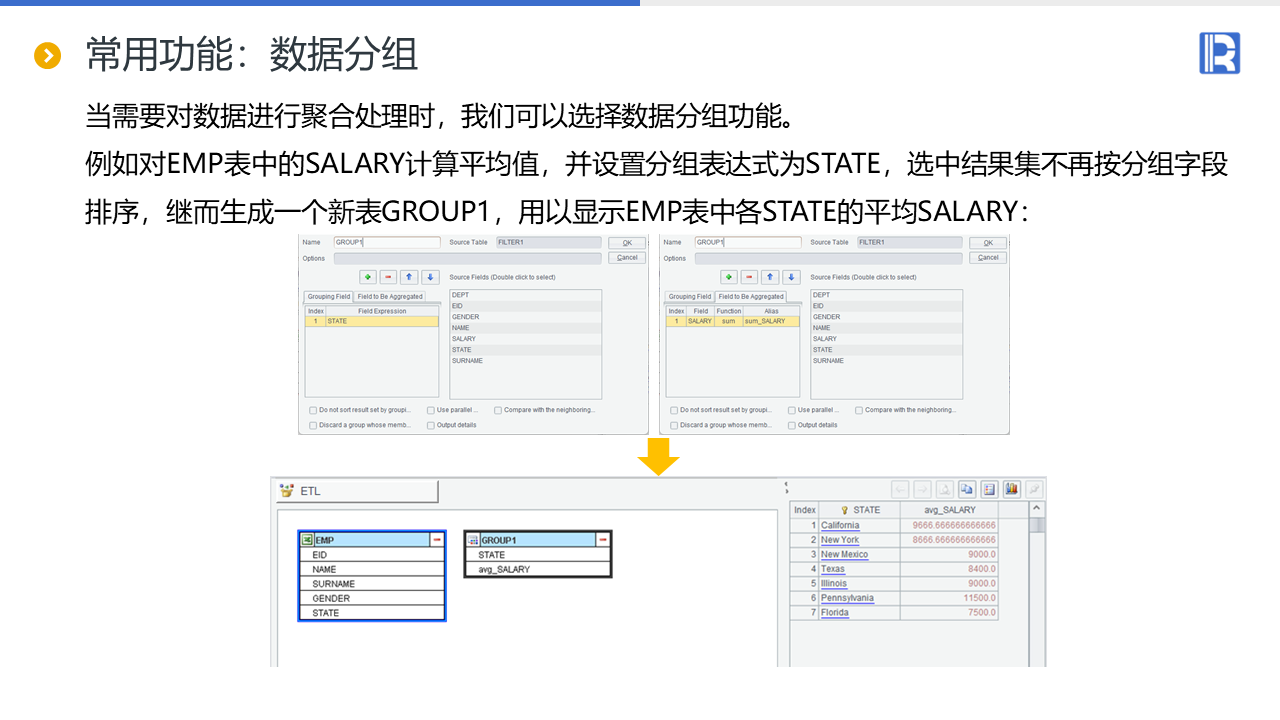Select DEPT source field in grouping-field dialog

pos(526,295)
